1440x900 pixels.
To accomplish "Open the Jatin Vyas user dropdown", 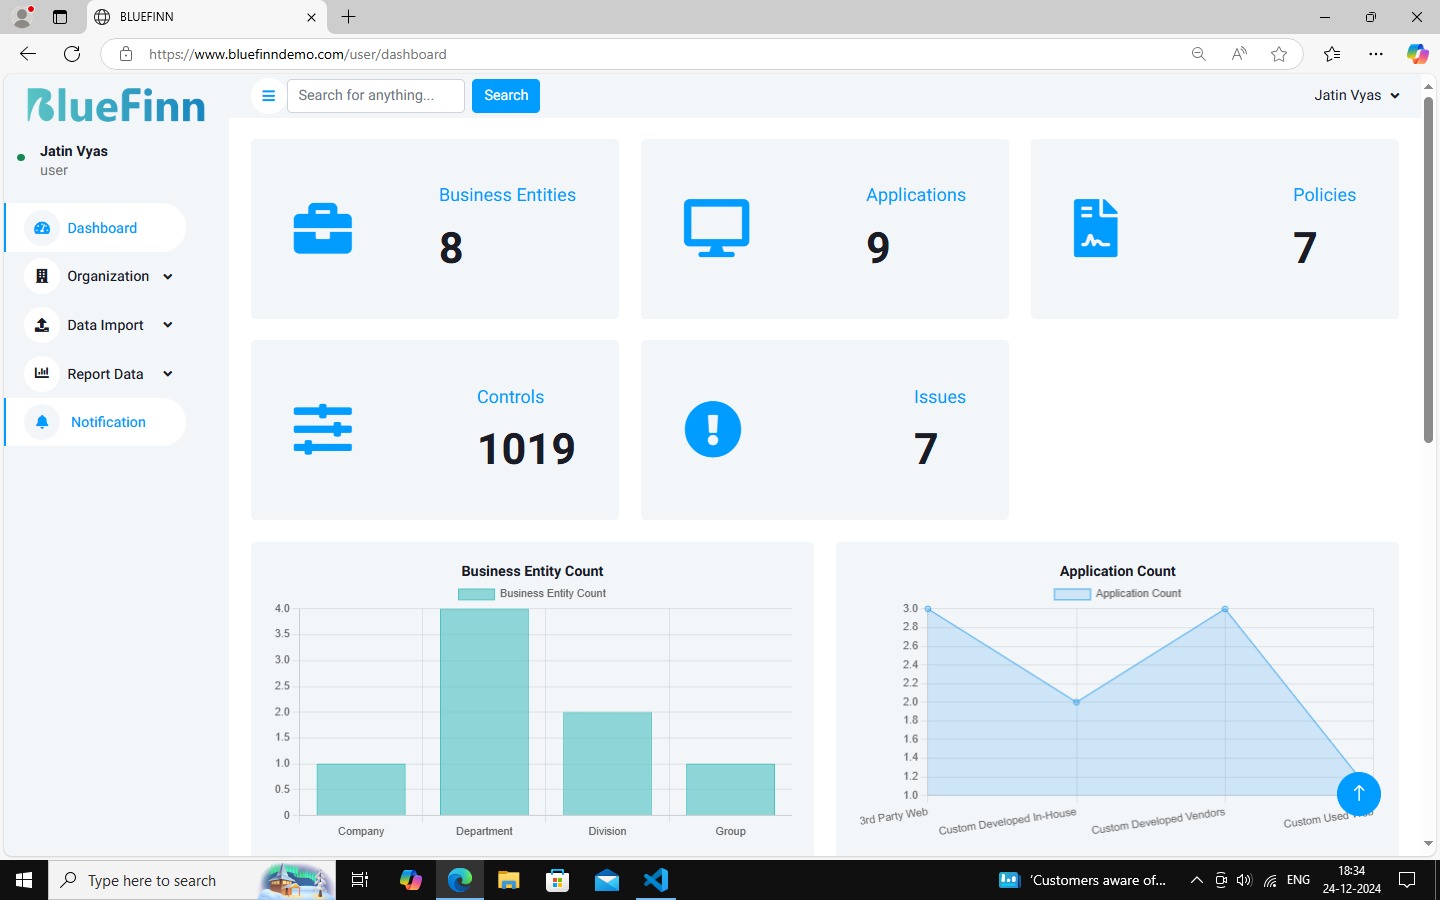I will click(1356, 96).
